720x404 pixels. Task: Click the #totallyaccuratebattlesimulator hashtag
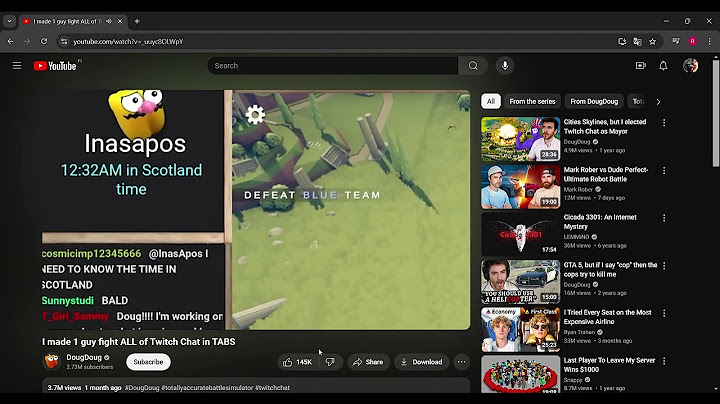[207, 388]
